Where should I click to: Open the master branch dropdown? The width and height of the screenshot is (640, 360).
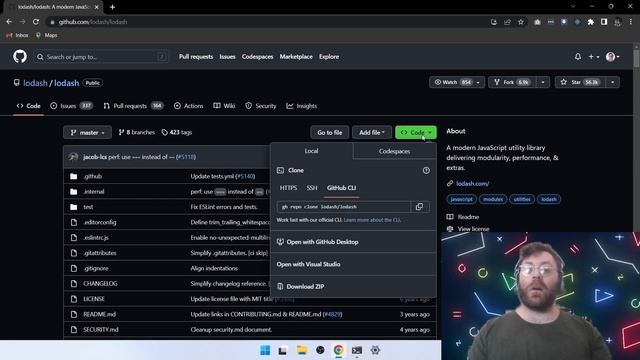87,132
